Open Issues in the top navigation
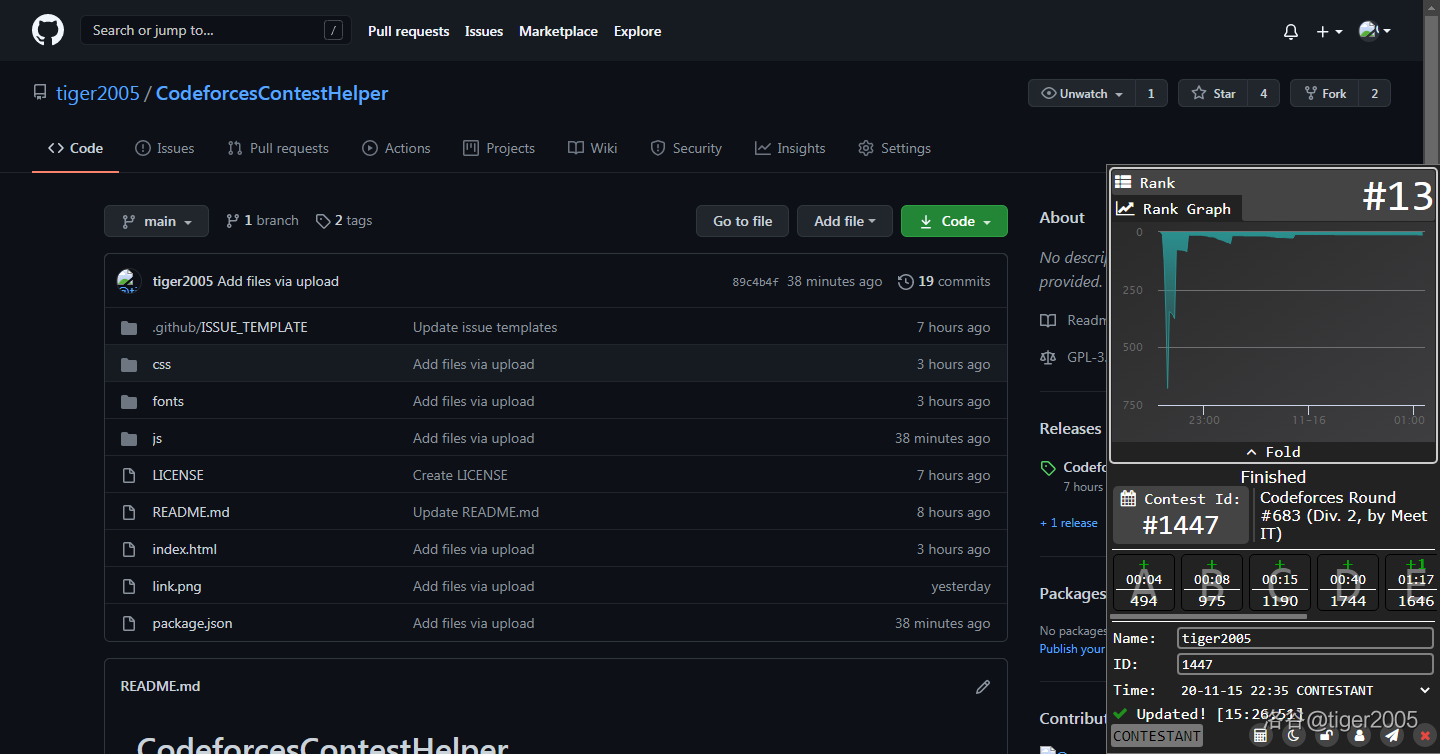 point(484,31)
